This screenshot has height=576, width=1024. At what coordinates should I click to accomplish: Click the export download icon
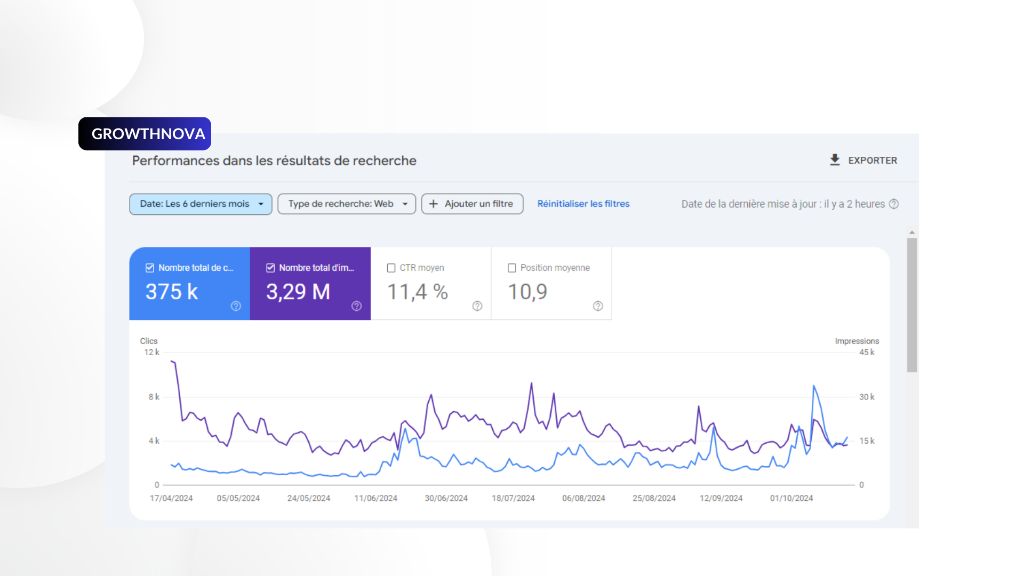[x=835, y=160]
